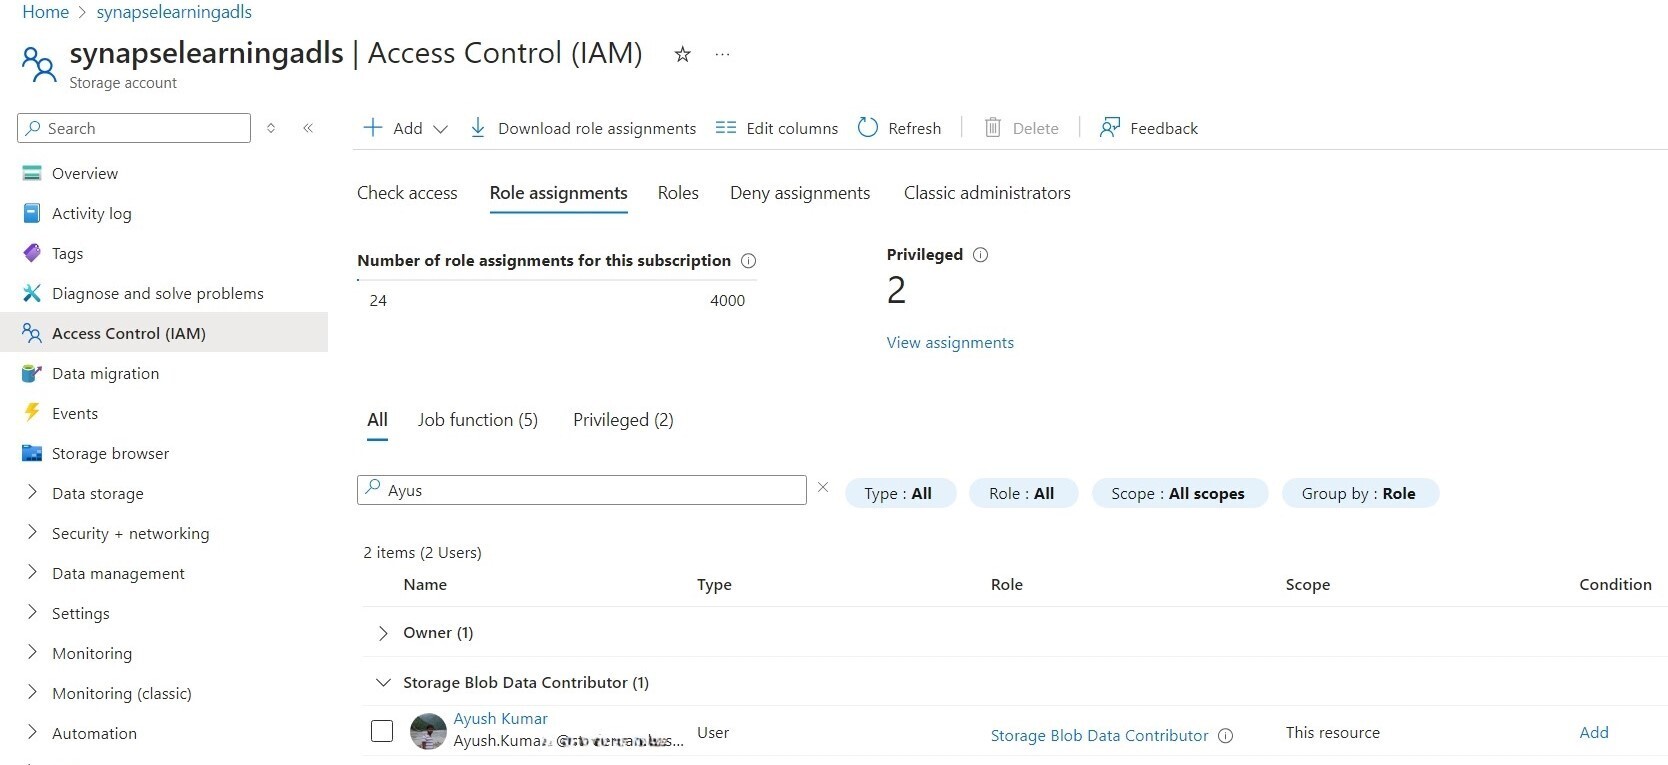Click the Feedback icon
The height and width of the screenshot is (765, 1668).
pyautogui.click(x=1109, y=128)
